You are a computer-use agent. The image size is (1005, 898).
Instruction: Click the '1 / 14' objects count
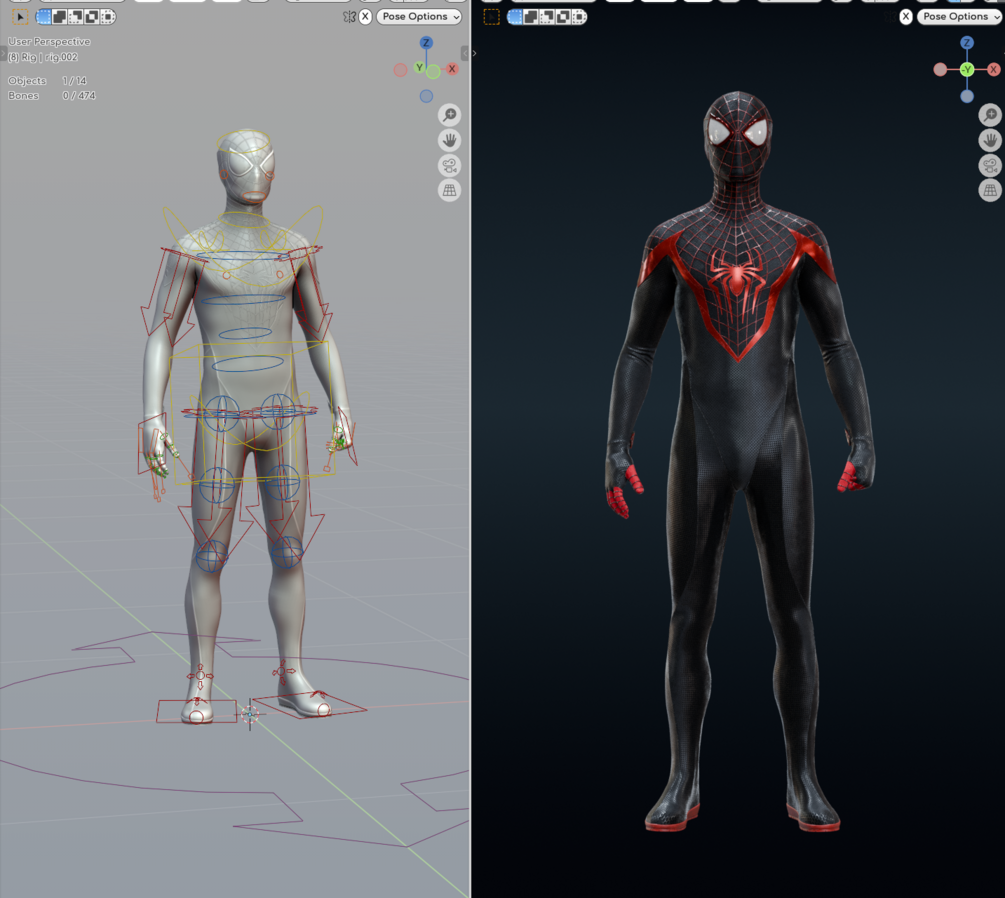click(74, 81)
